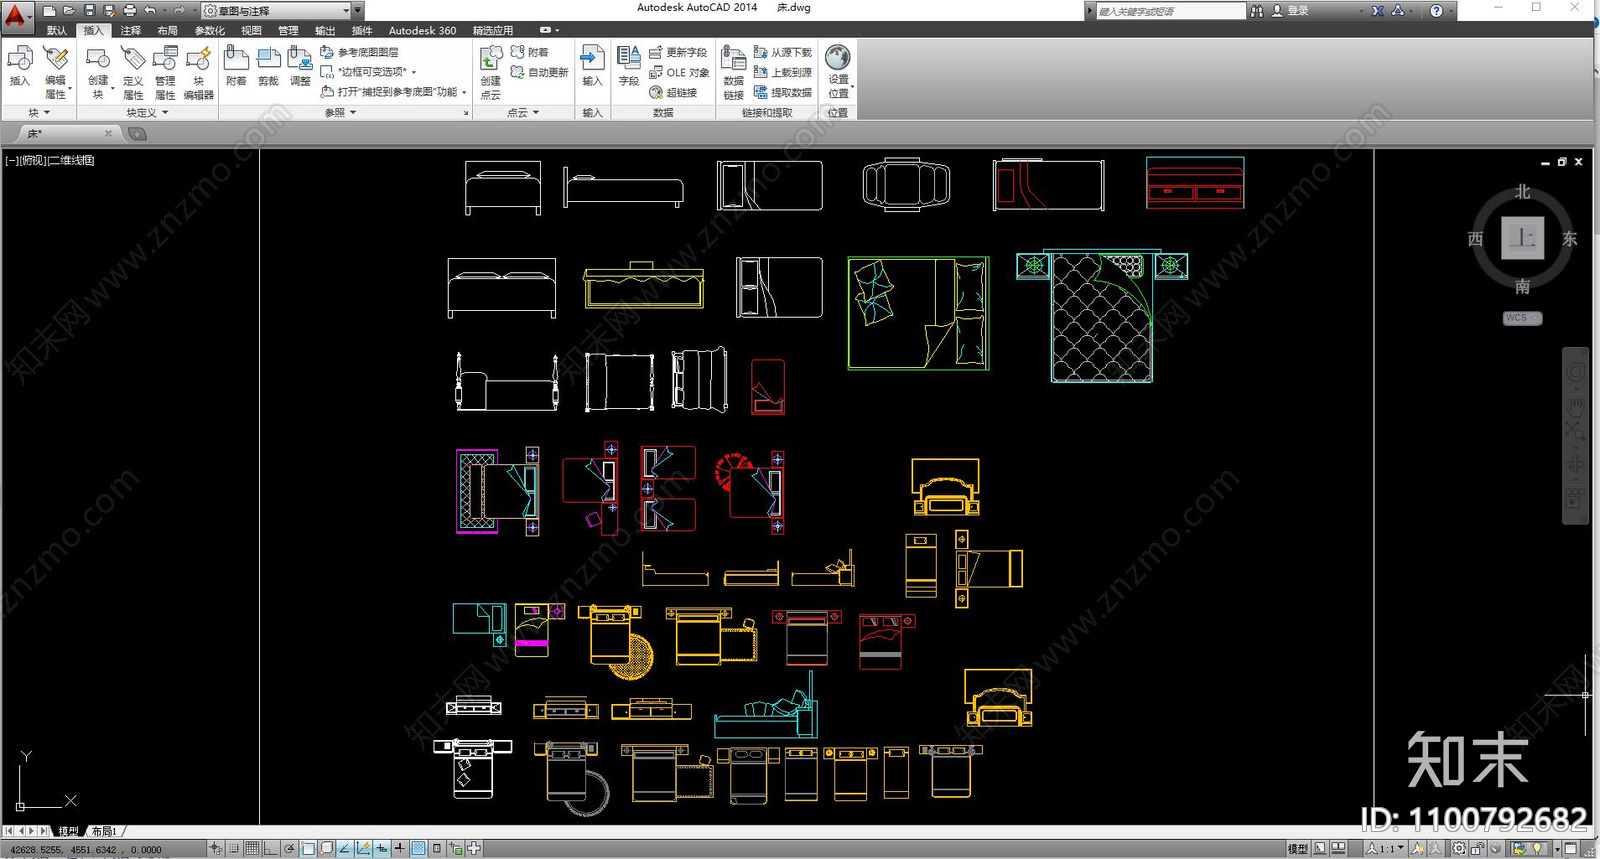Click the 提取数据 button
The height and width of the screenshot is (859, 1600).
pos(783,92)
